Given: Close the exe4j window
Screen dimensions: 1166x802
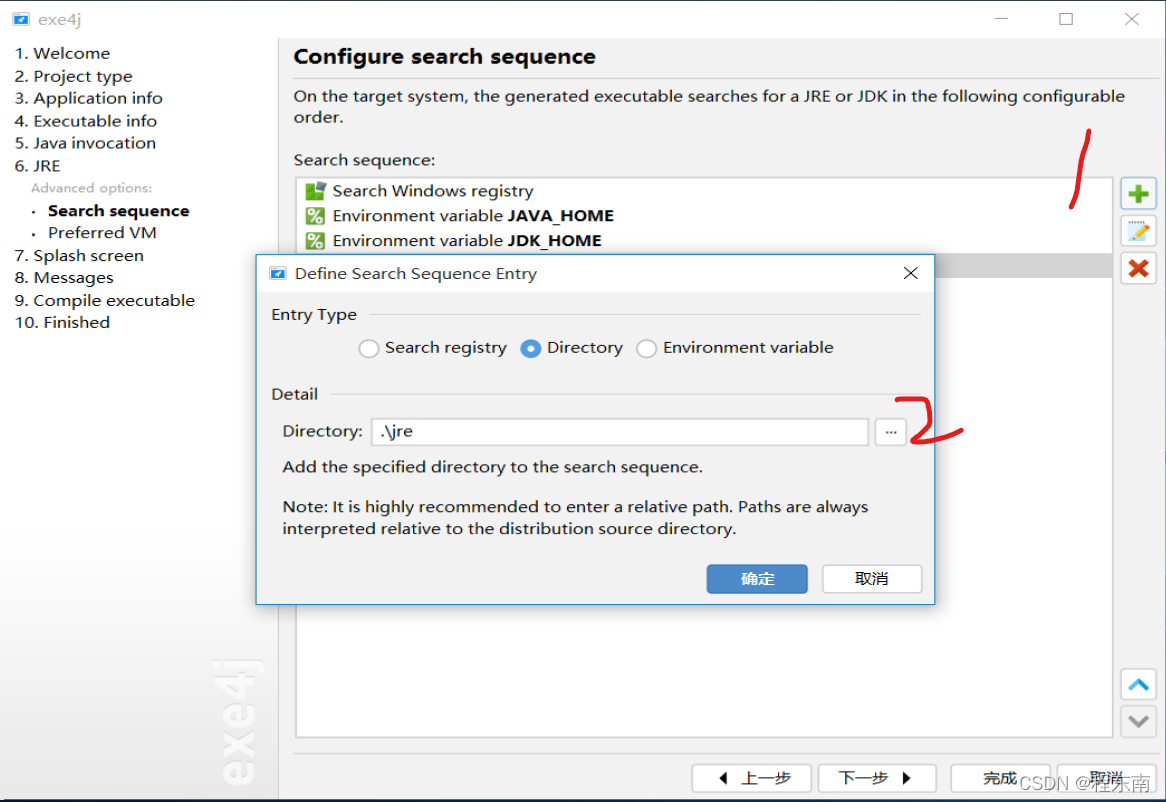Looking at the screenshot, I should [x=1131, y=19].
